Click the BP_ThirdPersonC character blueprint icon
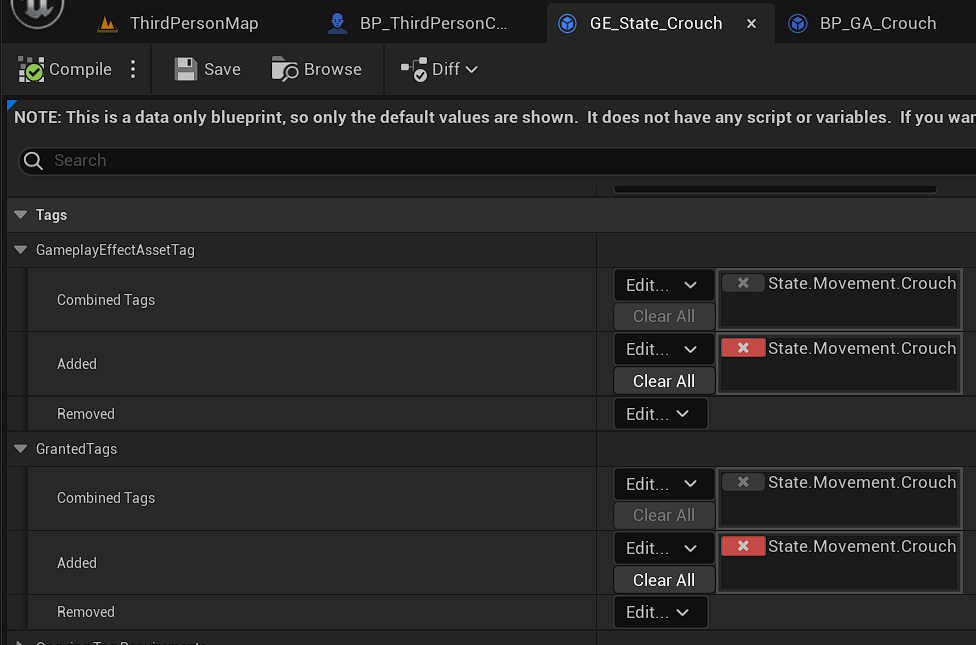This screenshot has width=976, height=645. coord(337,24)
